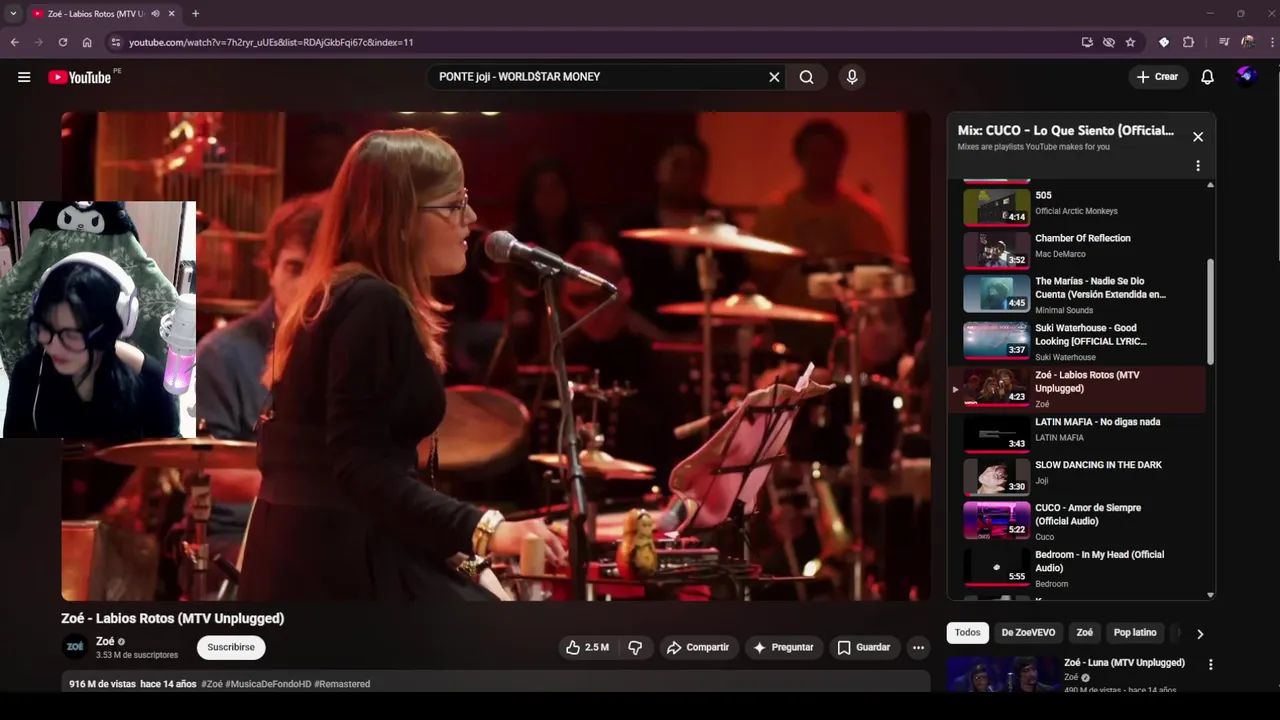
Task: Open the account avatar menu
Action: point(1246,76)
